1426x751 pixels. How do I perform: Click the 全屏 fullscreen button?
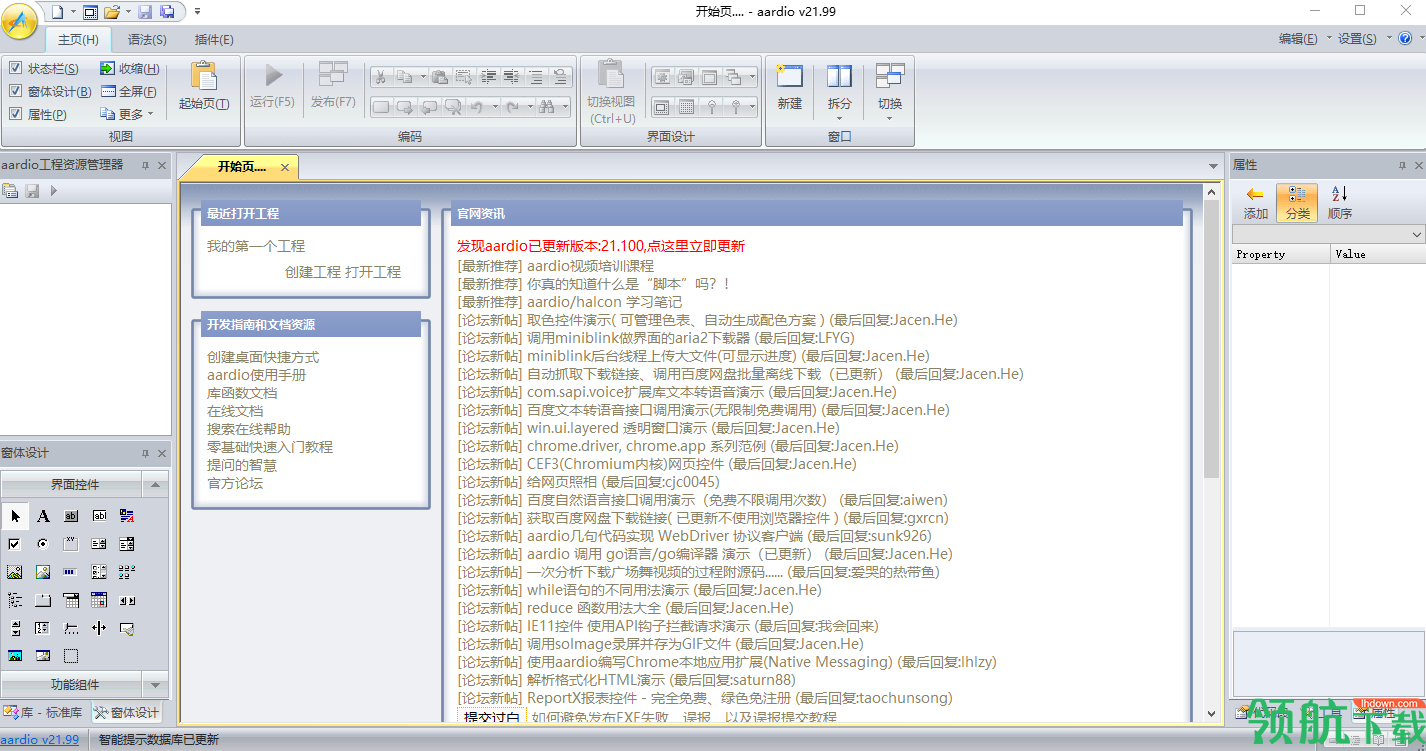click(x=129, y=91)
